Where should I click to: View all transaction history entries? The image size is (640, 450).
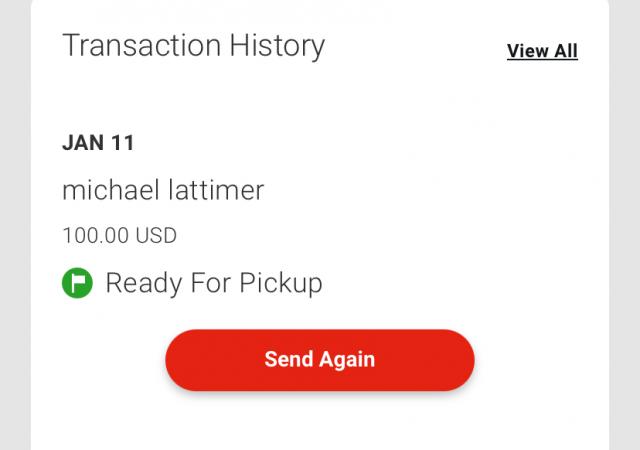click(542, 51)
